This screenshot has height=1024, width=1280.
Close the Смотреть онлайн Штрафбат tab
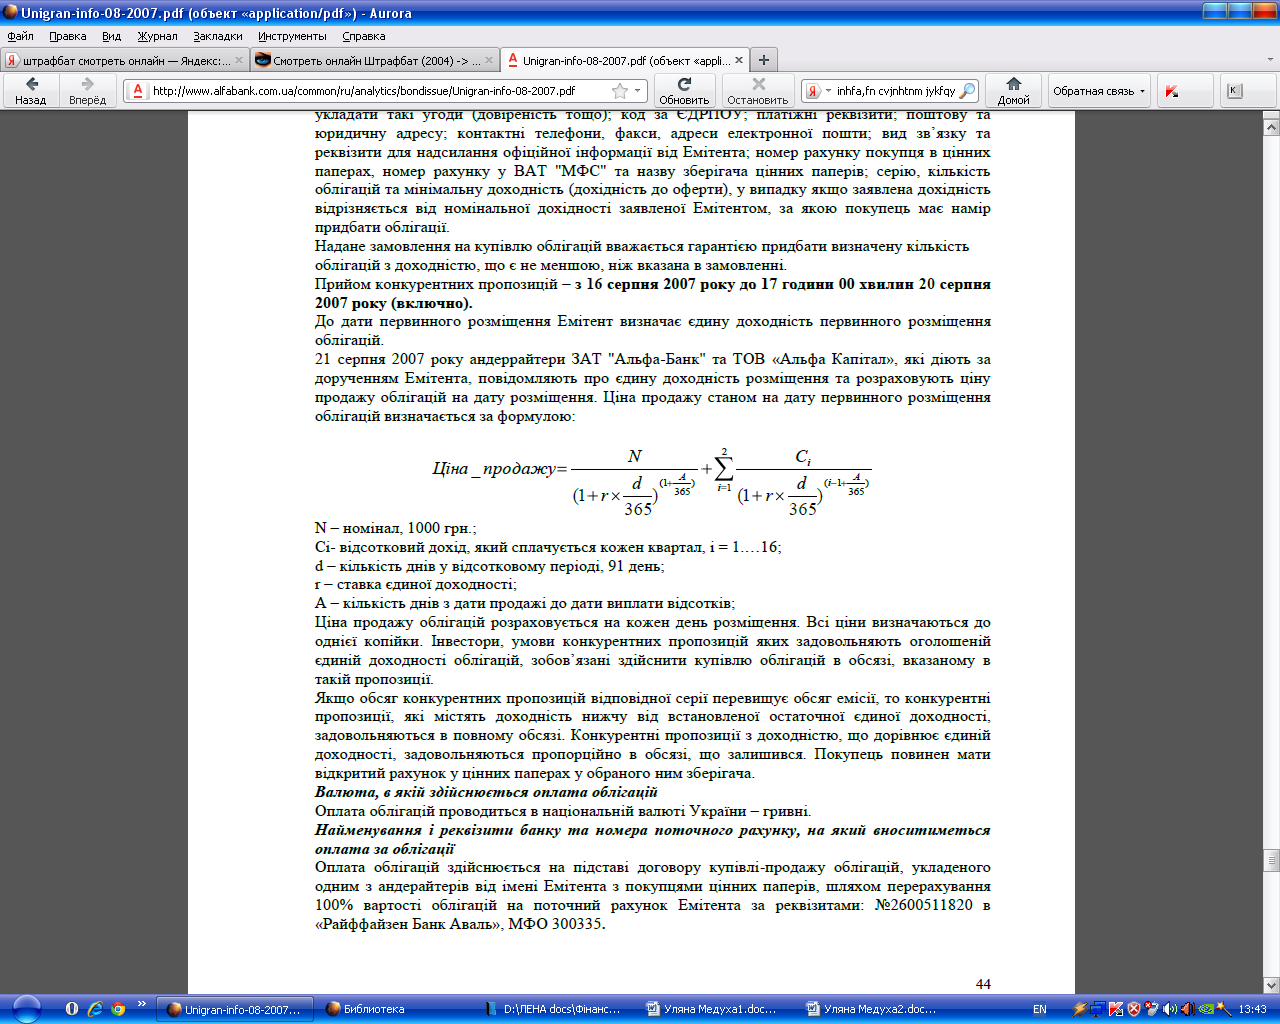click(489, 61)
